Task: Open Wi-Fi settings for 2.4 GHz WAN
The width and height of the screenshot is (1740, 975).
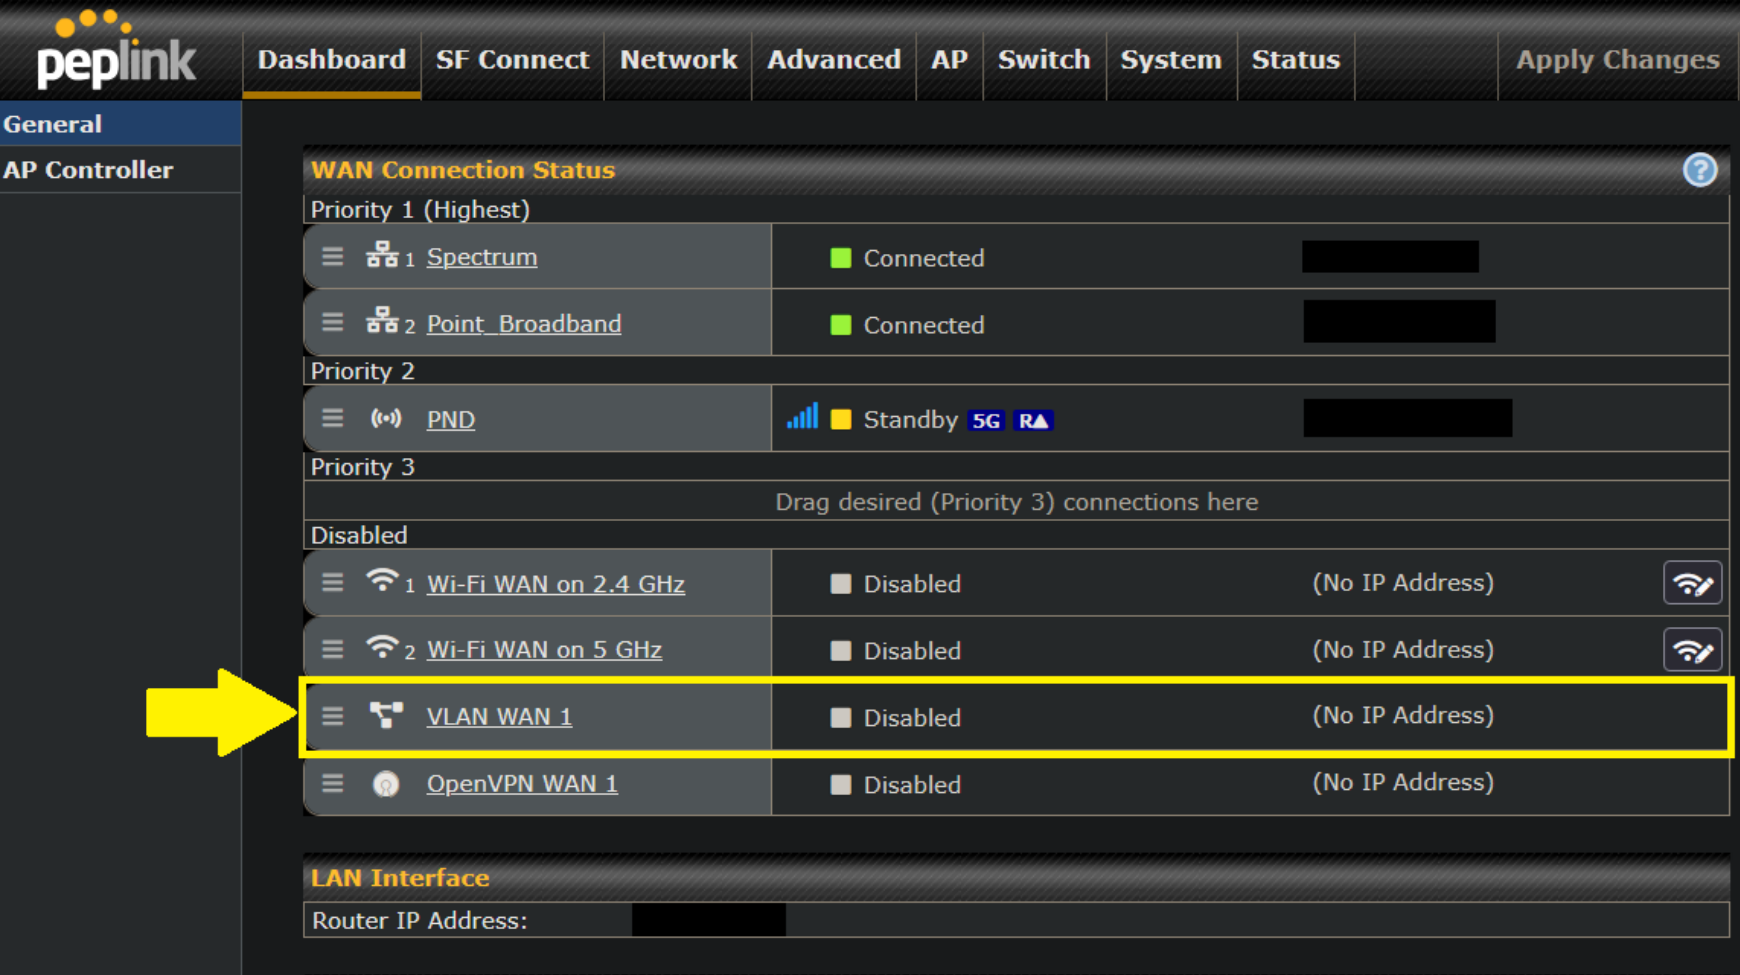Action: click(1692, 583)
